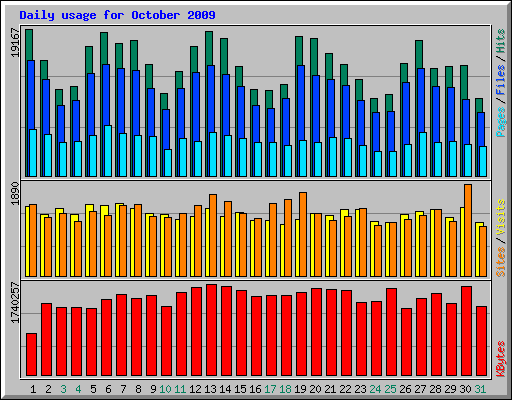
Task: Click the 19167 hits axis value
Action: pos(15,43)
